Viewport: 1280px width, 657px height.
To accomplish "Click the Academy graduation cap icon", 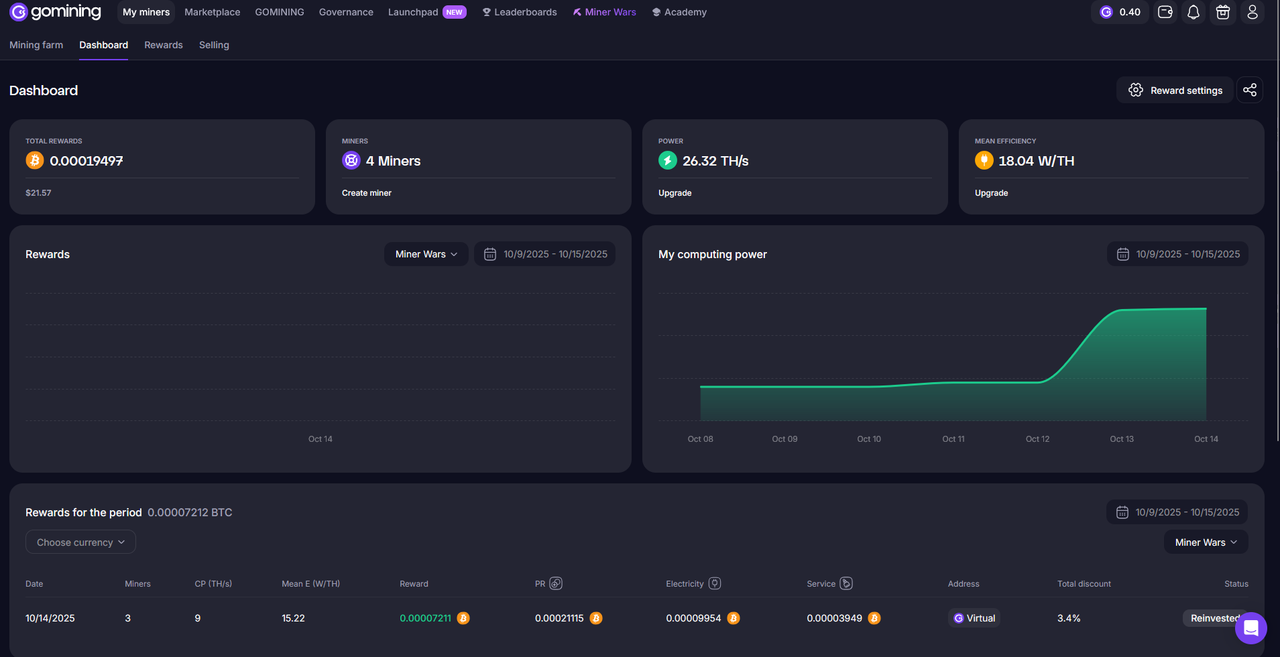I will click(656, 12).
